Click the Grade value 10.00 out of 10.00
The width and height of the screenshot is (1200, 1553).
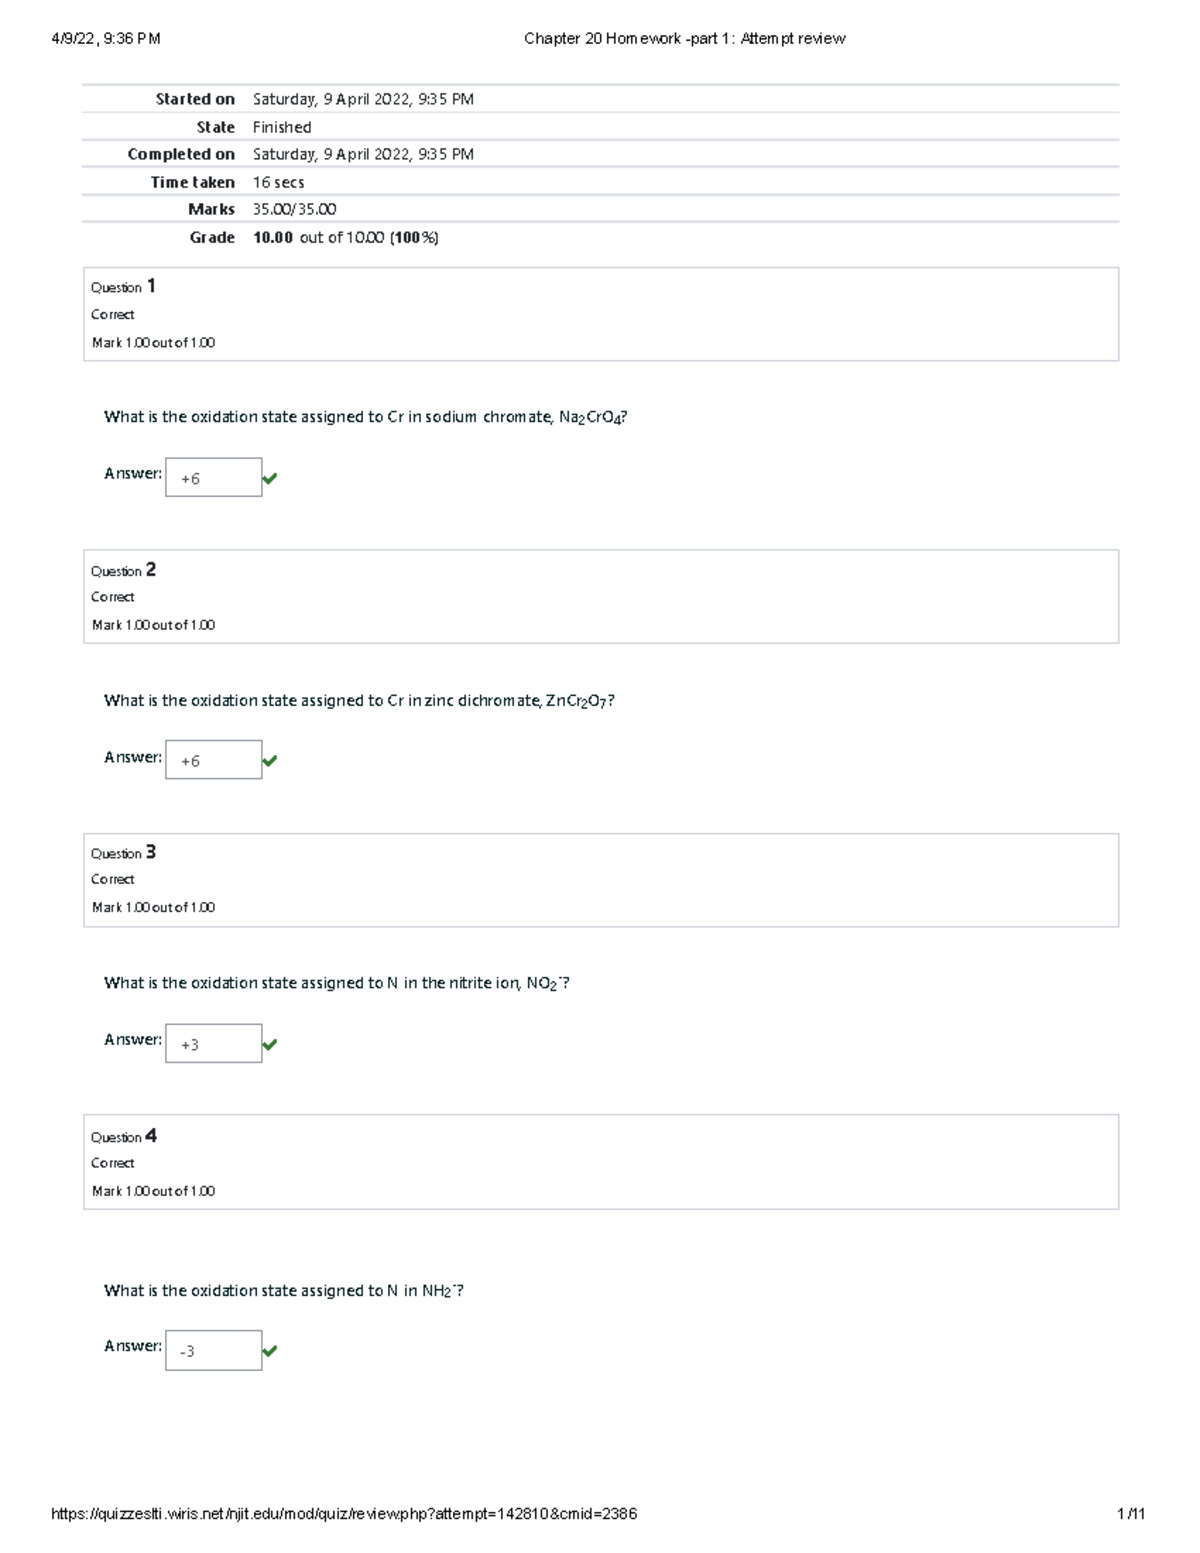[345, 238]
